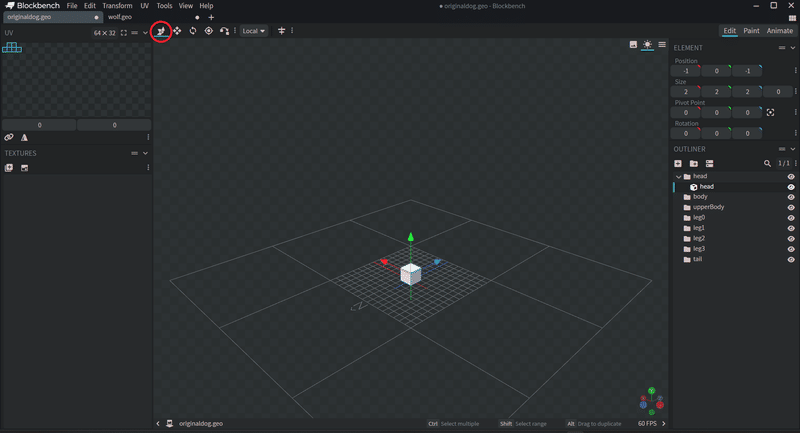Click the UV mirror triangle icon
The image size is (800, 433).
[x=24, y=137]
